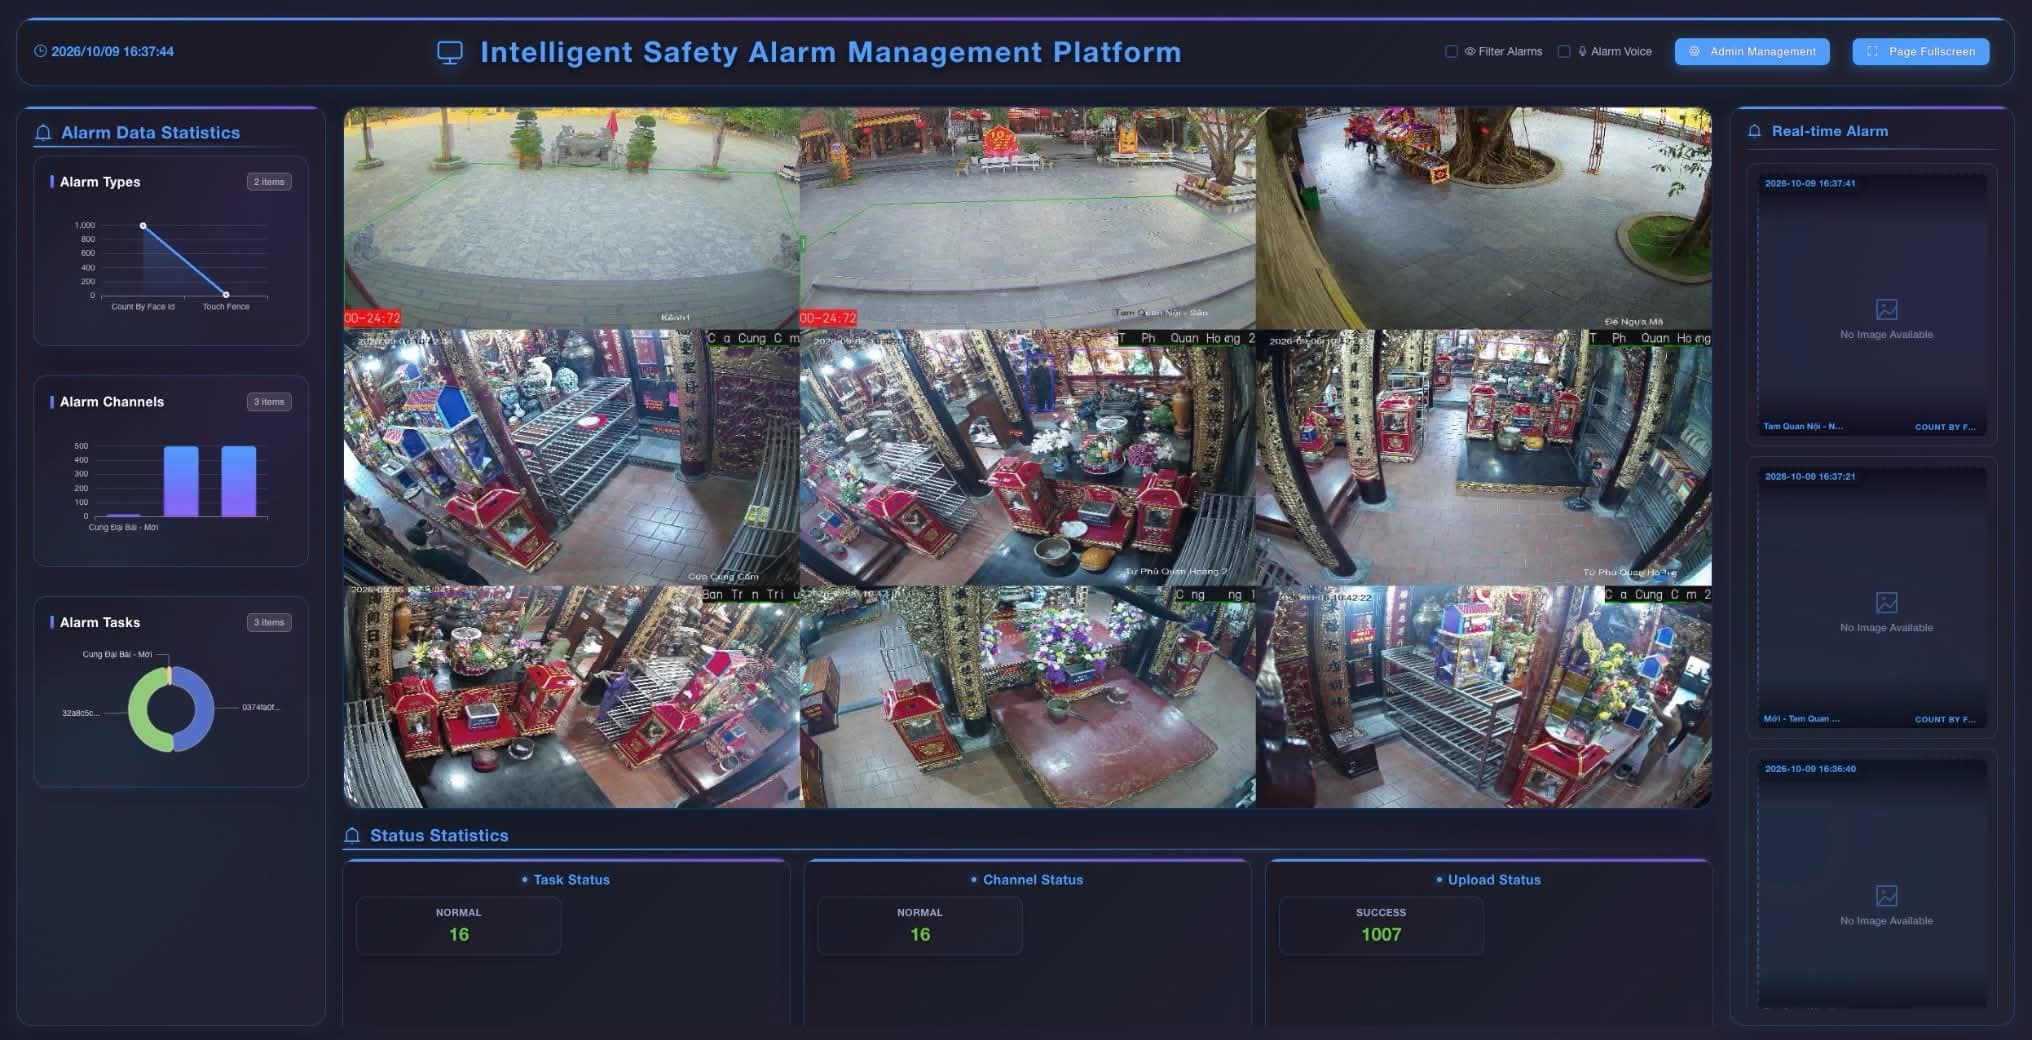Screen dimensions: 2032x1040
Task: Click the microphone icon next to Alarm Voice
Action: click(x=1582, y=51)
